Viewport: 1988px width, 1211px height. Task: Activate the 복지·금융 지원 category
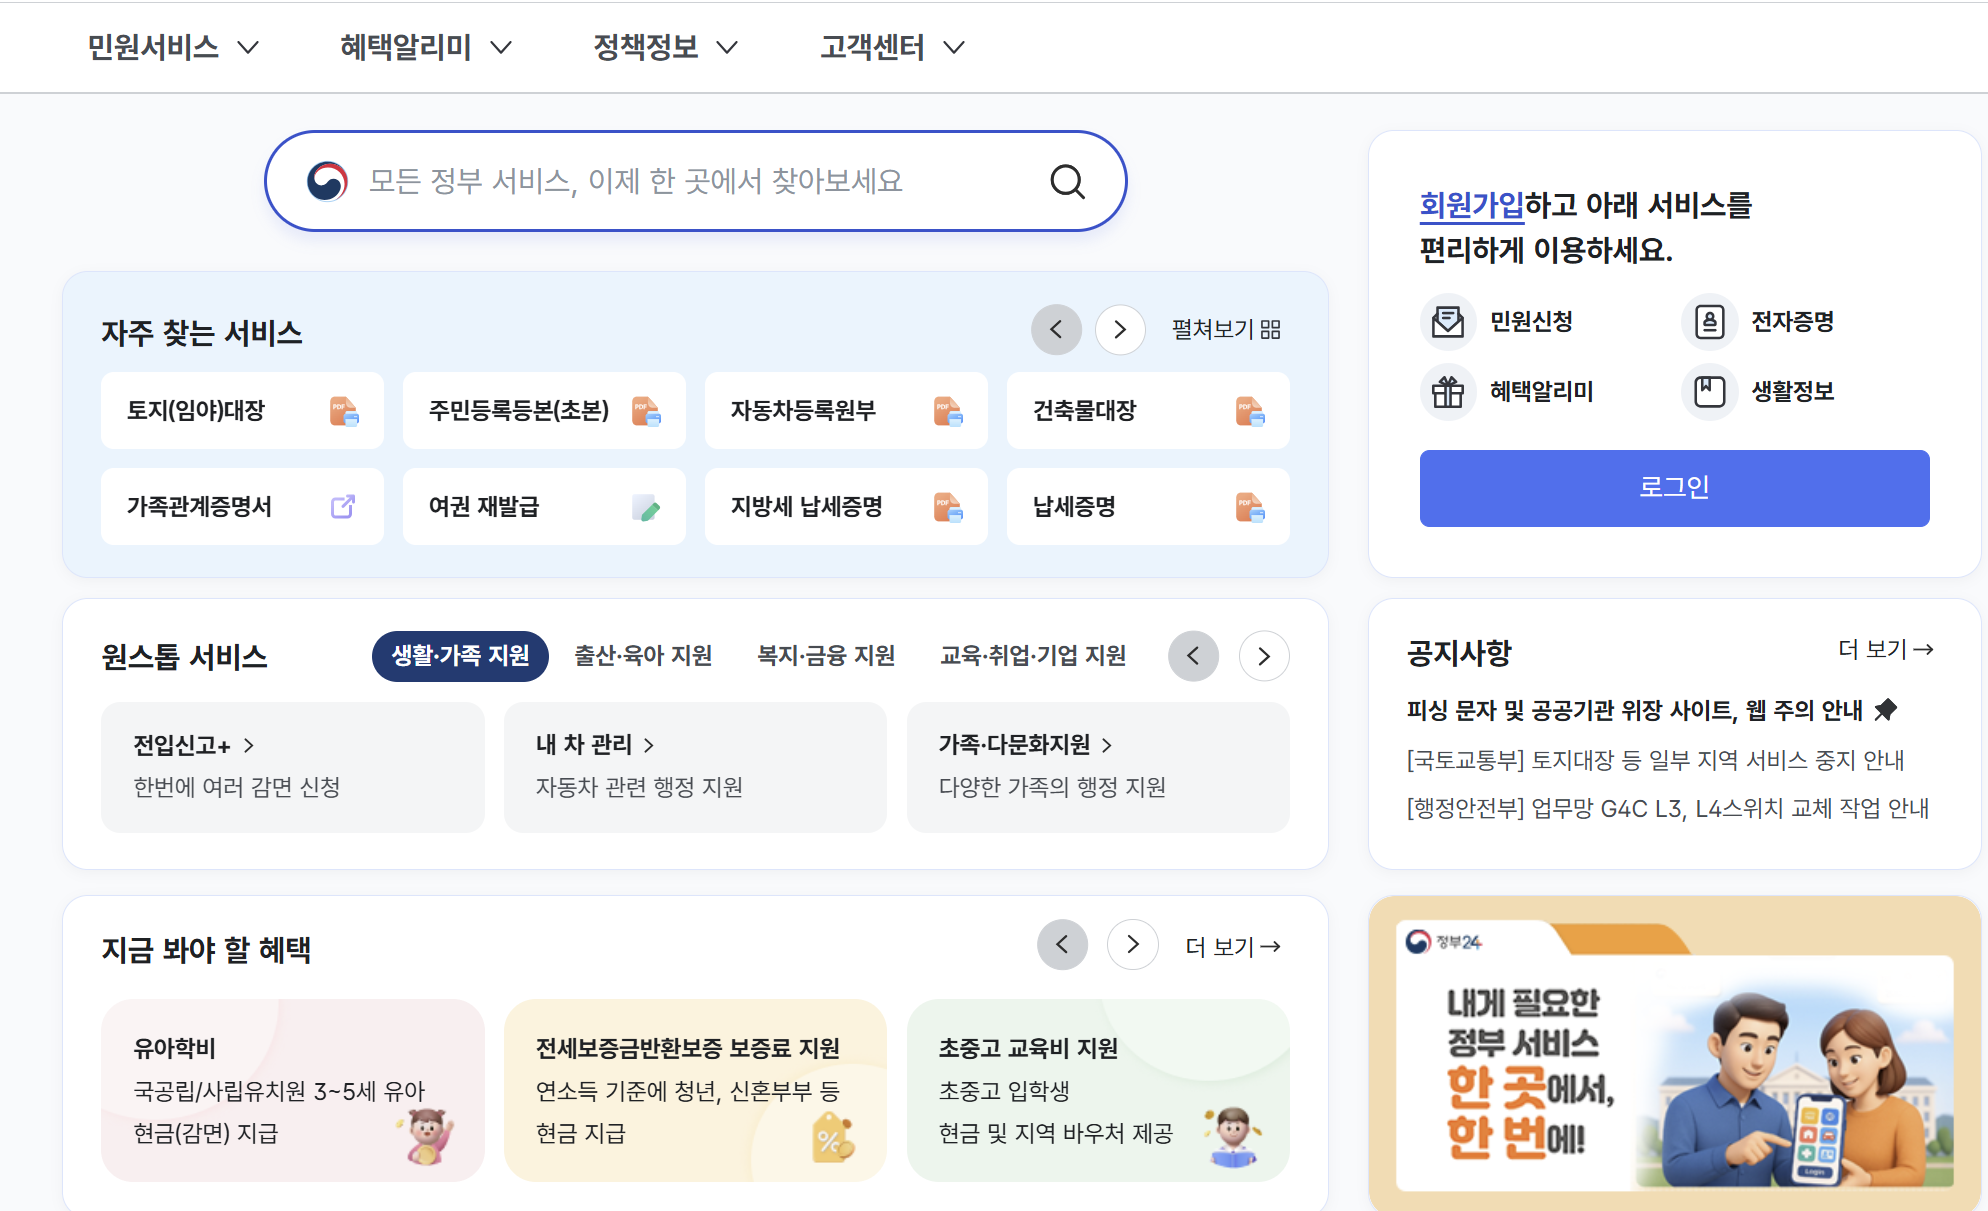coord(825,656)
